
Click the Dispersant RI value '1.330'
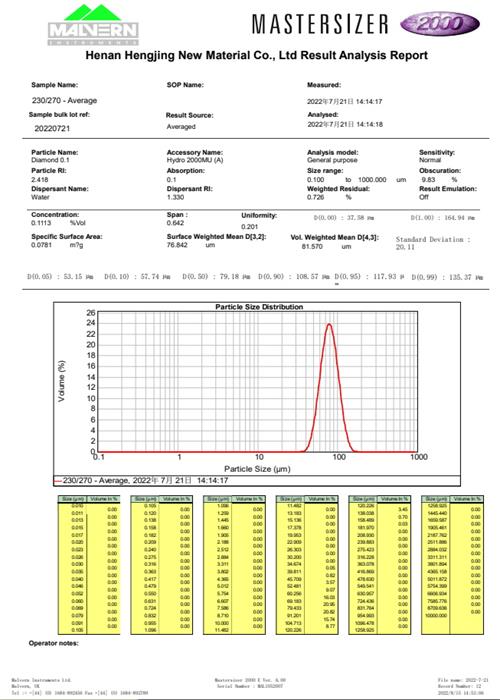[175, 197]
